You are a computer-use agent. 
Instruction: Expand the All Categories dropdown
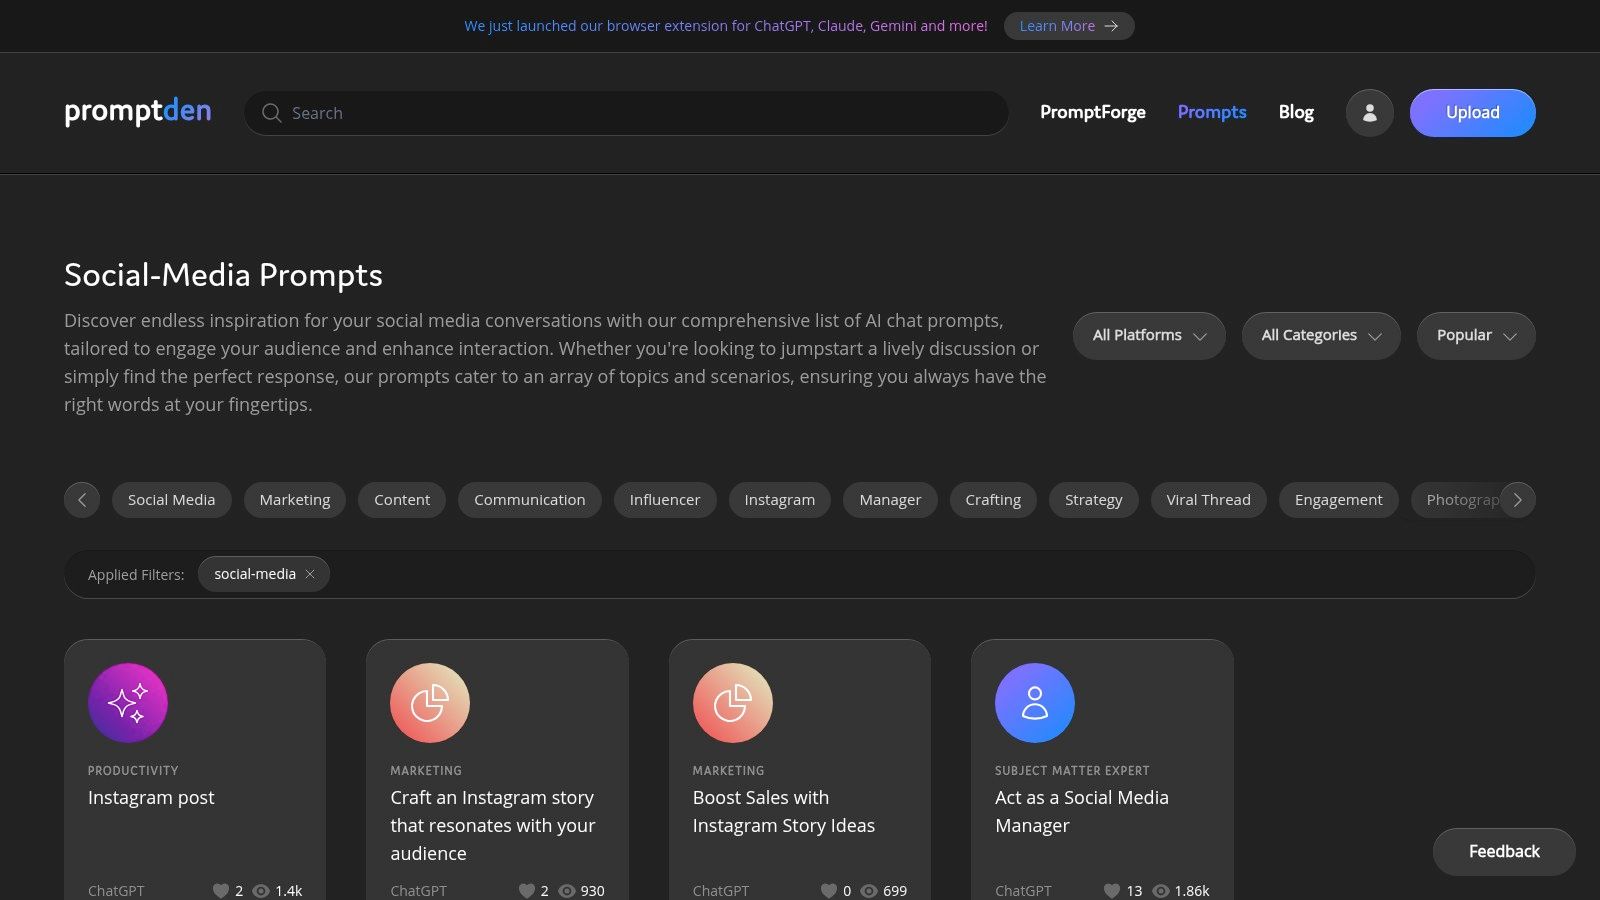1320,336
